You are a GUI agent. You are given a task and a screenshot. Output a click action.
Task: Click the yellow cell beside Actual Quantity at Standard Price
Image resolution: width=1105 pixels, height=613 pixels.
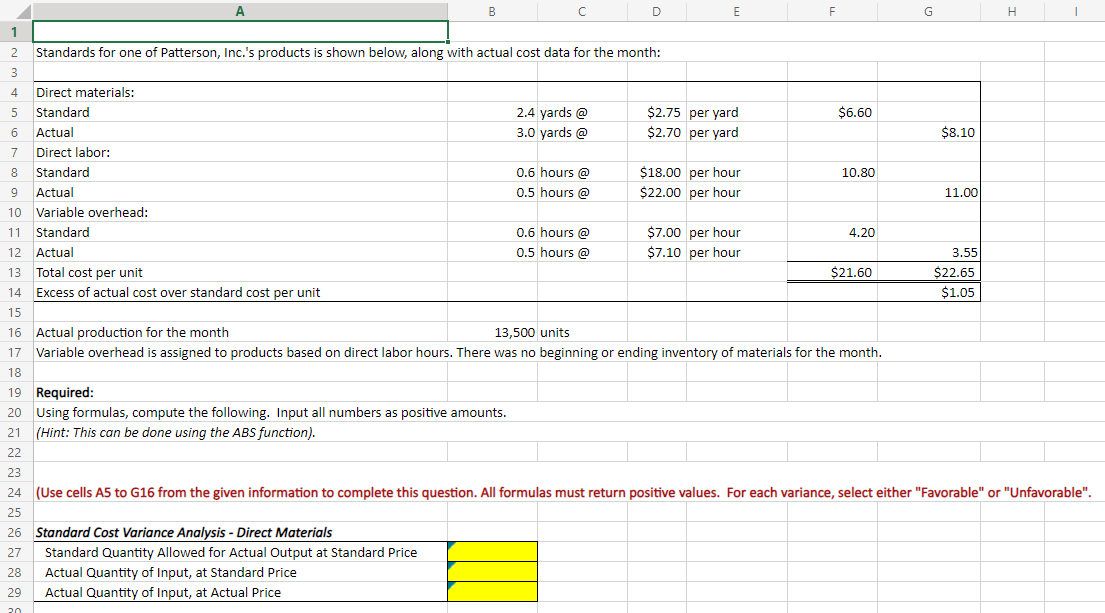click(492, 572)
